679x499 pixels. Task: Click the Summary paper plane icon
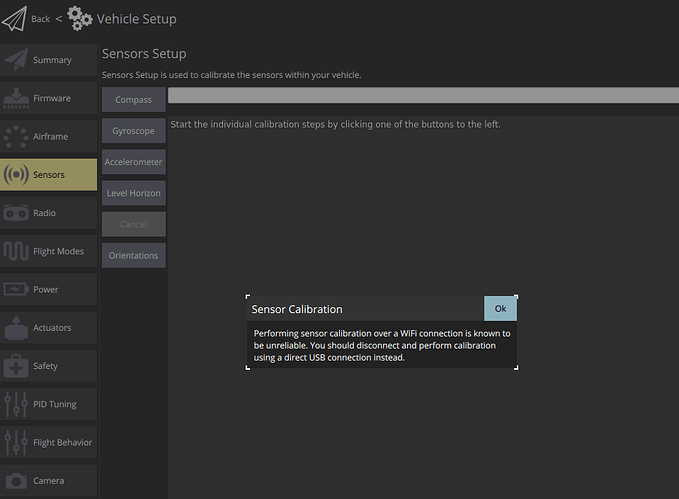click(16, 60)
